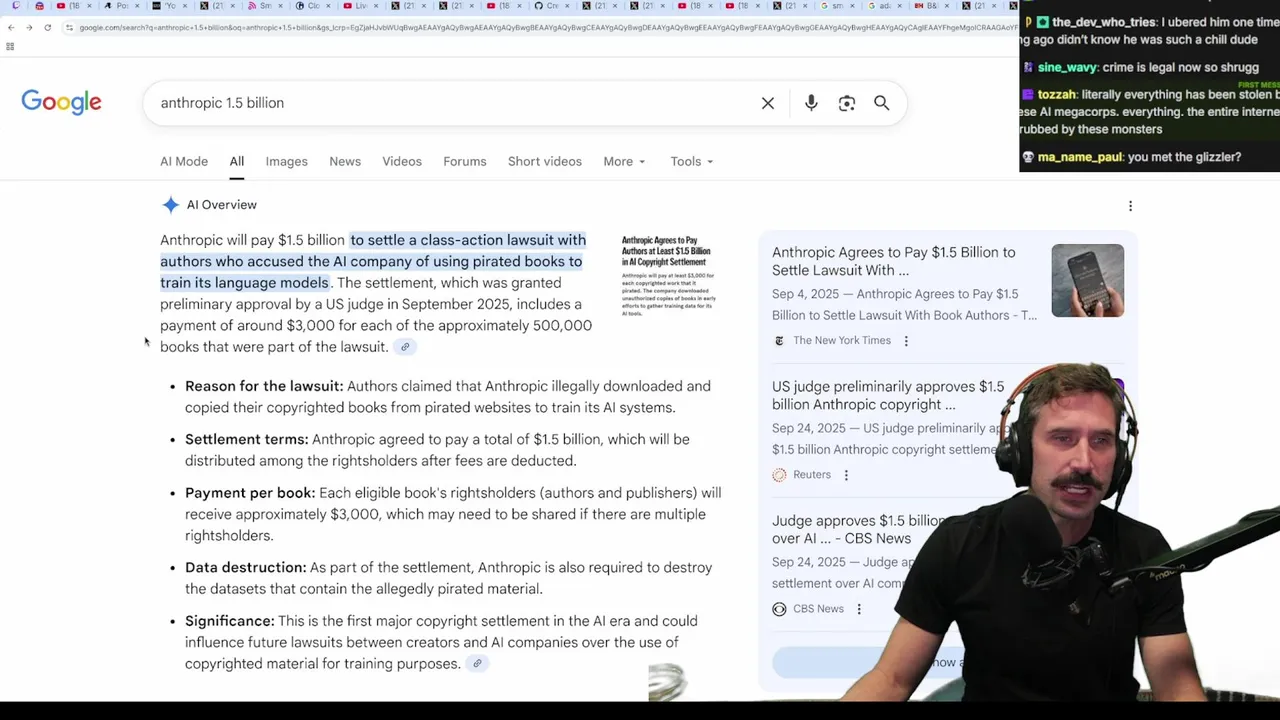
Task: Switch to Short videos tab
Action: click(x=544, y=161)
